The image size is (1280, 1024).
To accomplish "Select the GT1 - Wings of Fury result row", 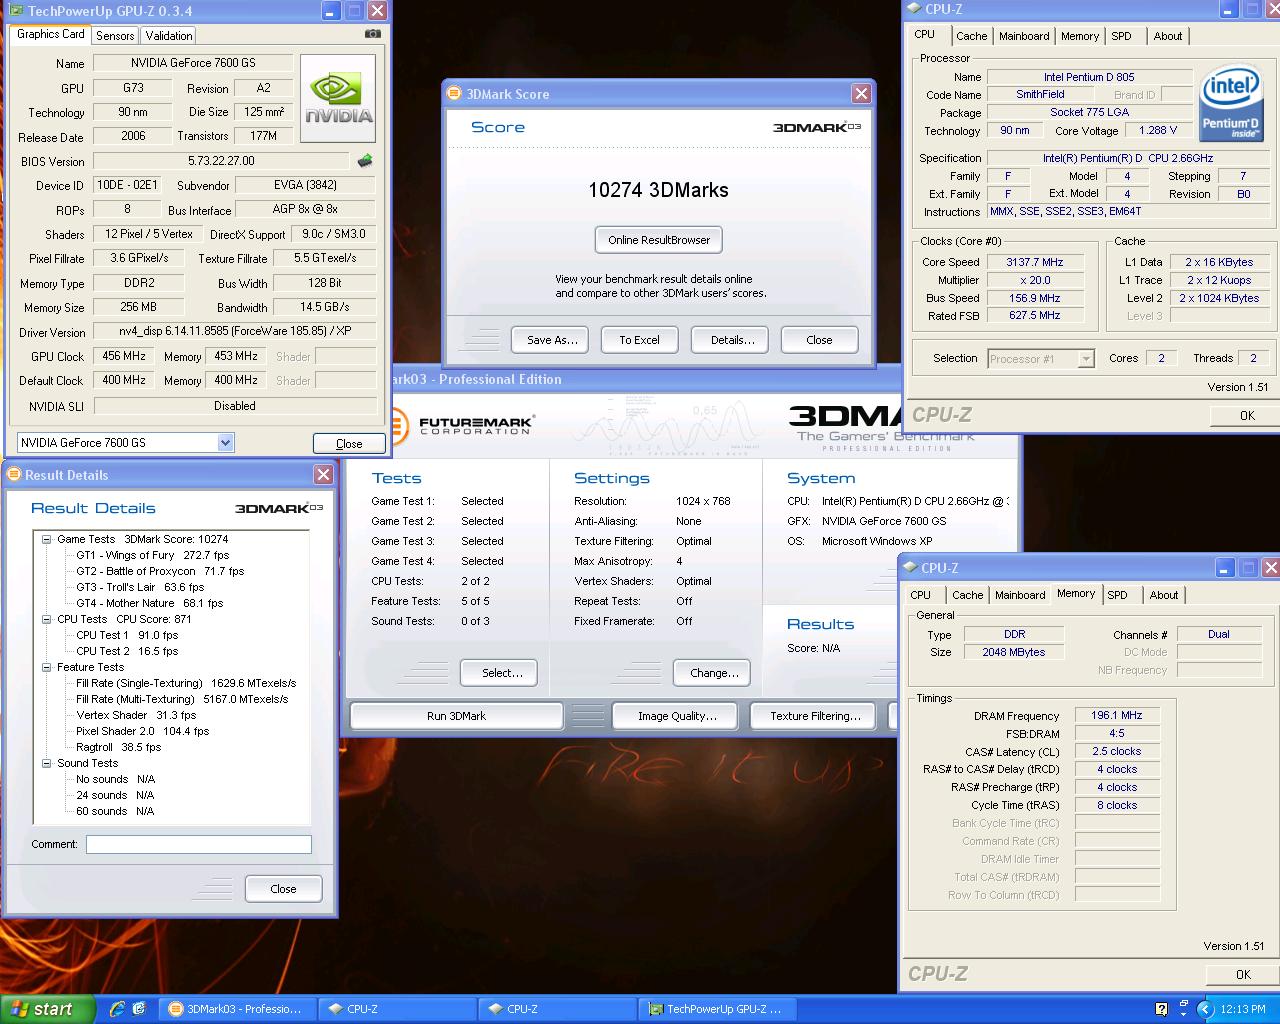I will click(x=152, y=555).
